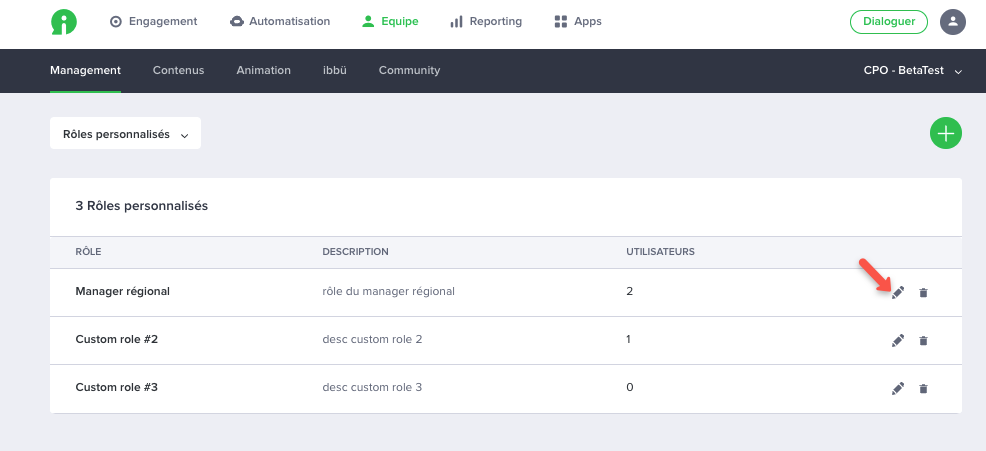Viewport: 986px width, 451px height.
Task: Switch to the Contenus tab
Action: point(178,71)
